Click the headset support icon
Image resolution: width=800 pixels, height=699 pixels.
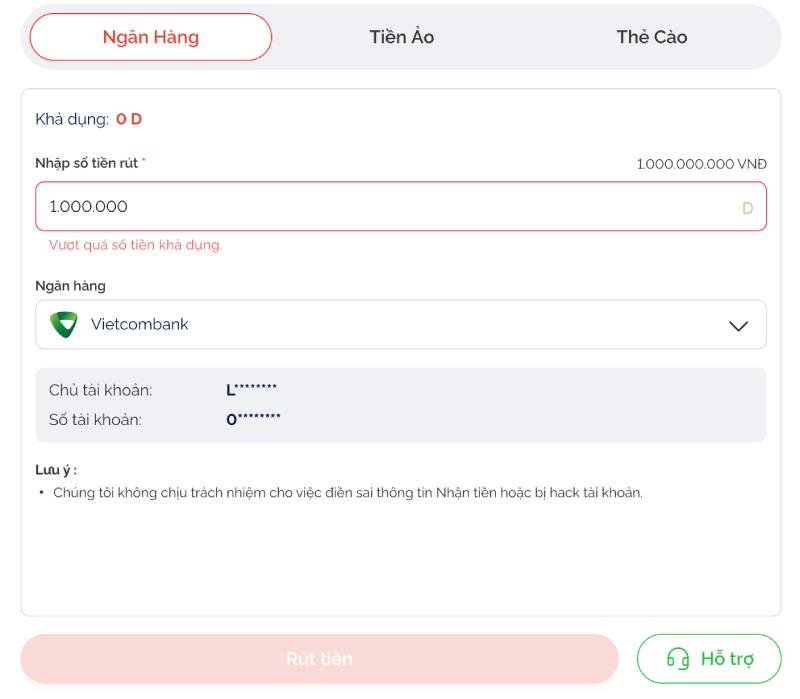pos(678,659)
